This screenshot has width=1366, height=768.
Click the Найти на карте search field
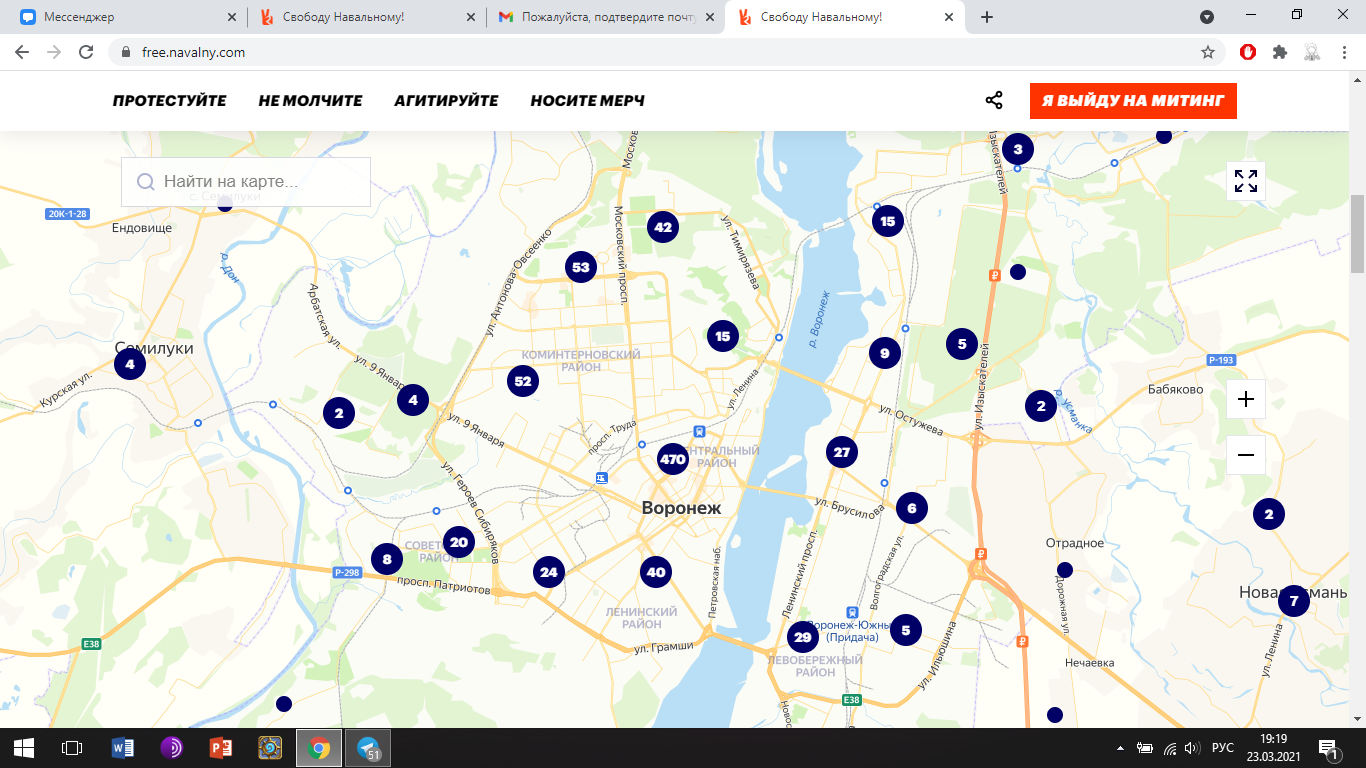pyautogui.click(x=246, y=182)
